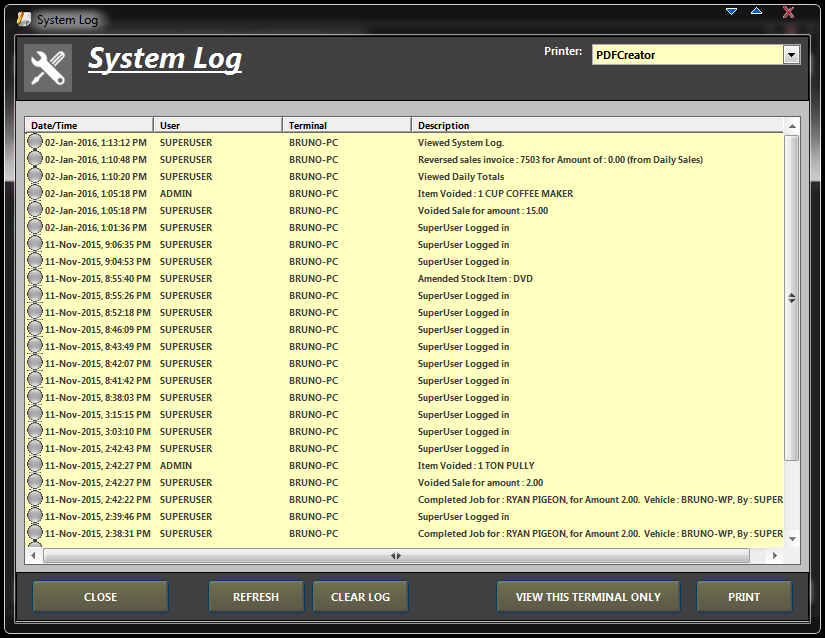
Task: Collapse the window with the blue down chevron
Action: coord(730,11)
